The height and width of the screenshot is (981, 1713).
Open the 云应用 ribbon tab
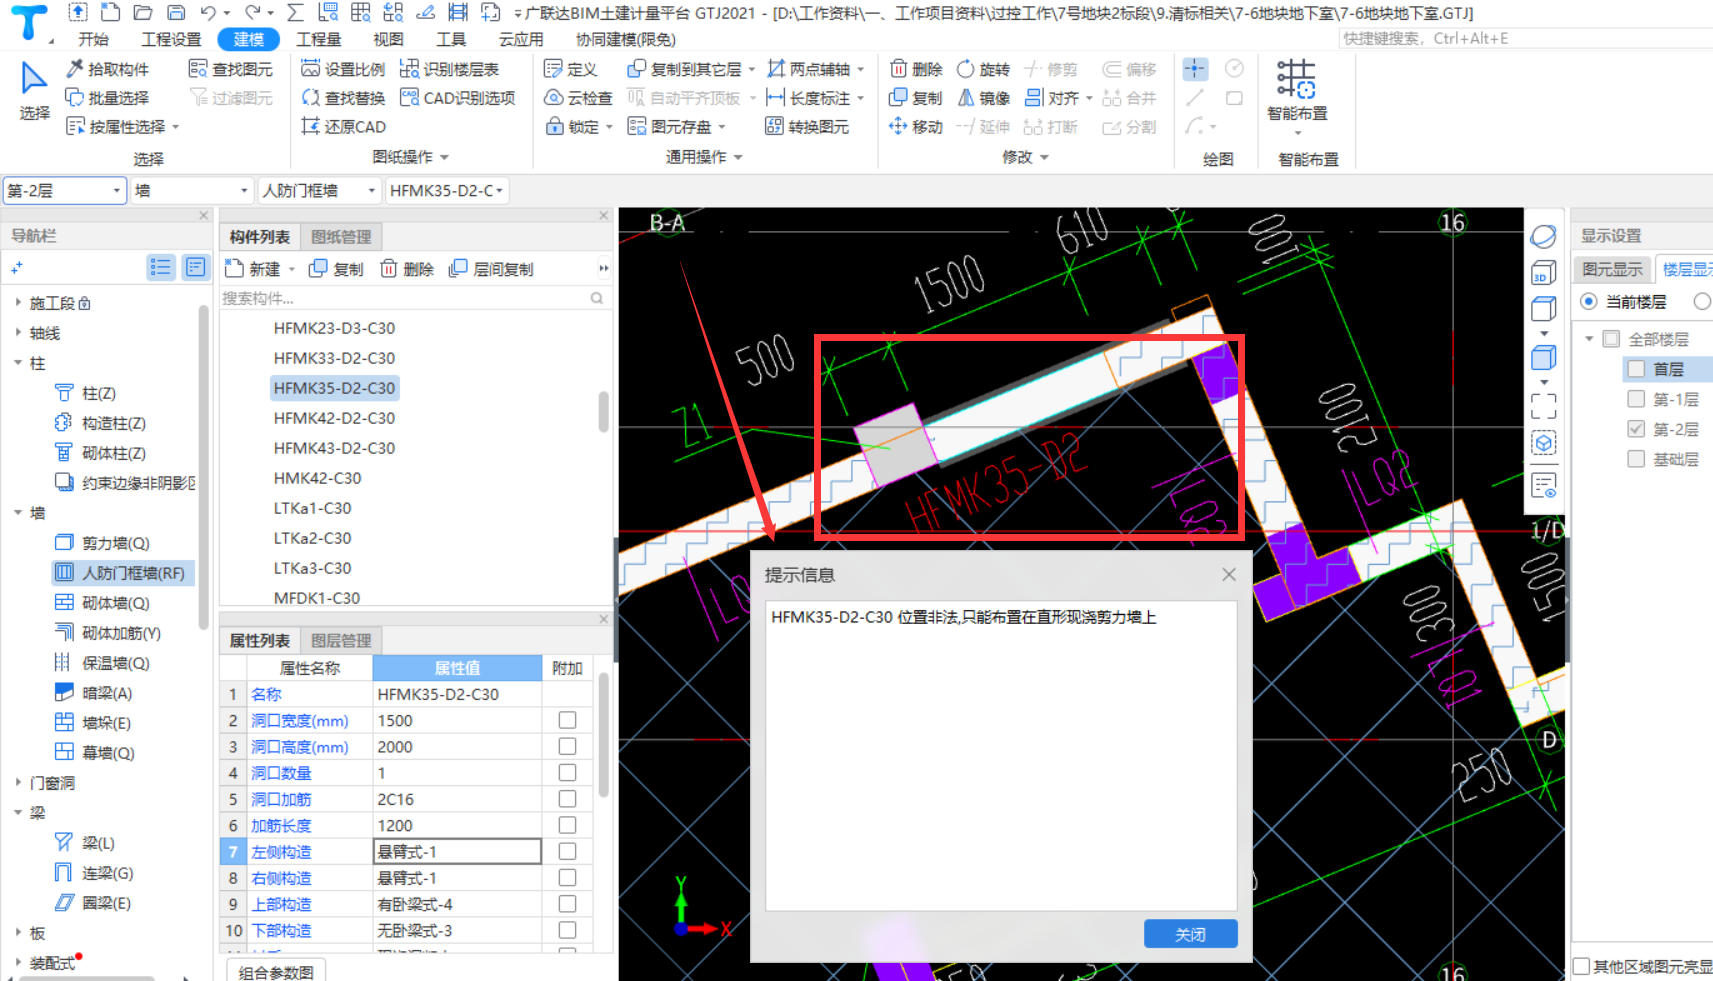(x=521, y=39)
